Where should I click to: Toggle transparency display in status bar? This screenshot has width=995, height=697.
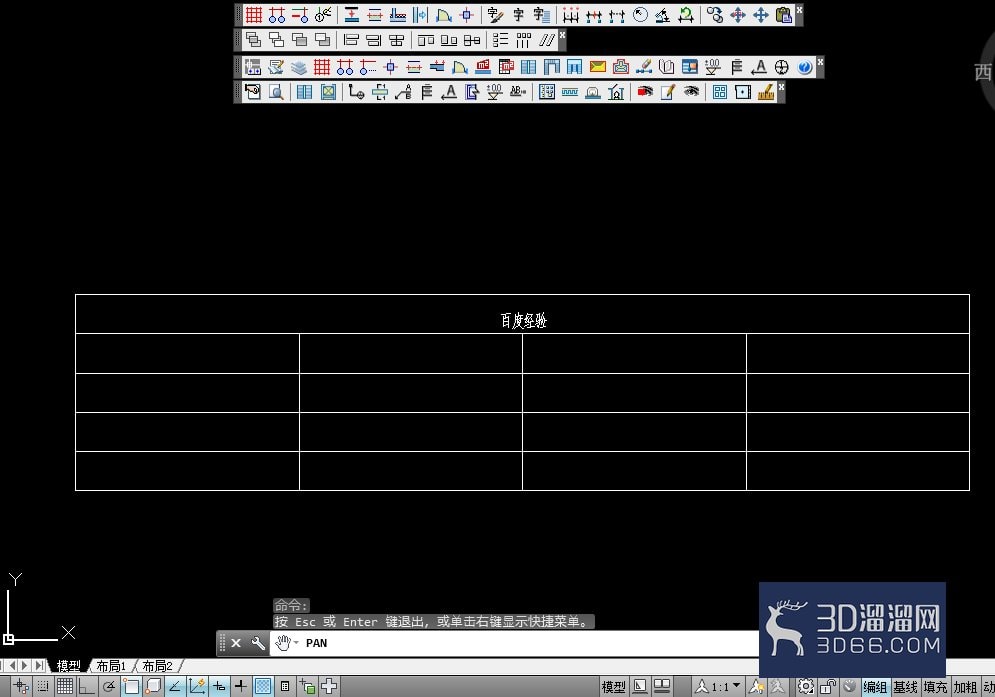263,686
